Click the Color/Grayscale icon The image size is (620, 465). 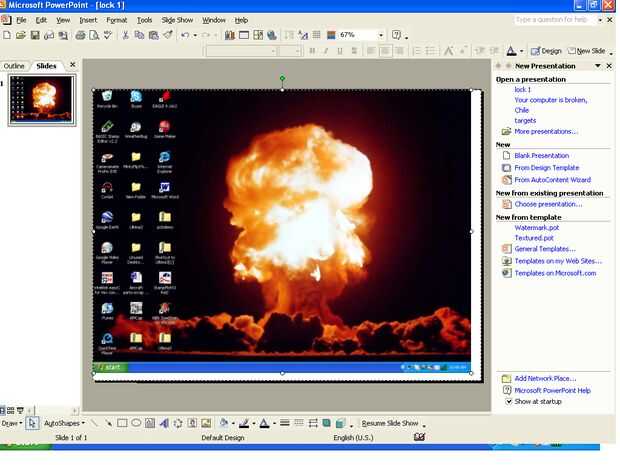point(331,35)
